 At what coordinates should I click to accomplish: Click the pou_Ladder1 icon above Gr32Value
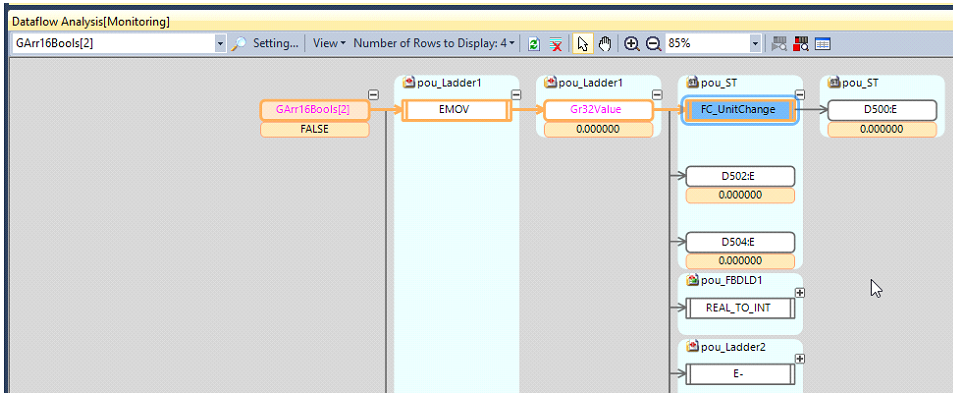[x=551, y=82]
